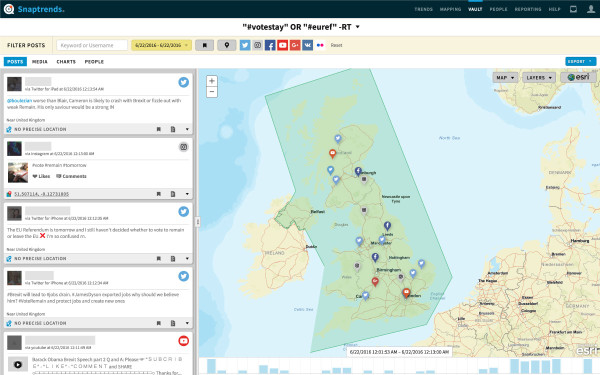Viewport: 600px width, 375px height.
Task: Open the Layers dropdown
Action: [539, 78]
